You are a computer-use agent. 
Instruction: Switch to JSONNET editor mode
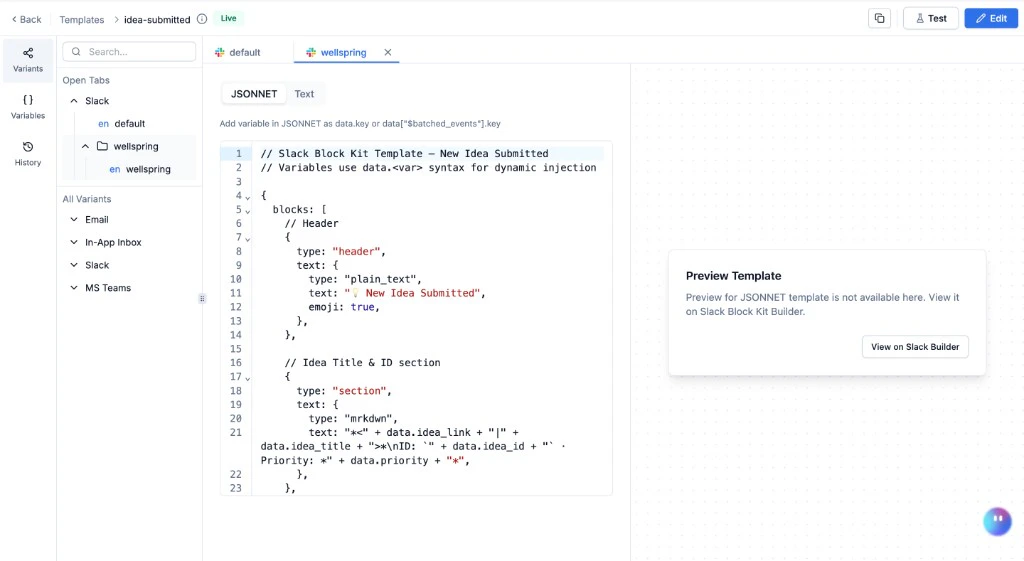click(x=254, y=94)
